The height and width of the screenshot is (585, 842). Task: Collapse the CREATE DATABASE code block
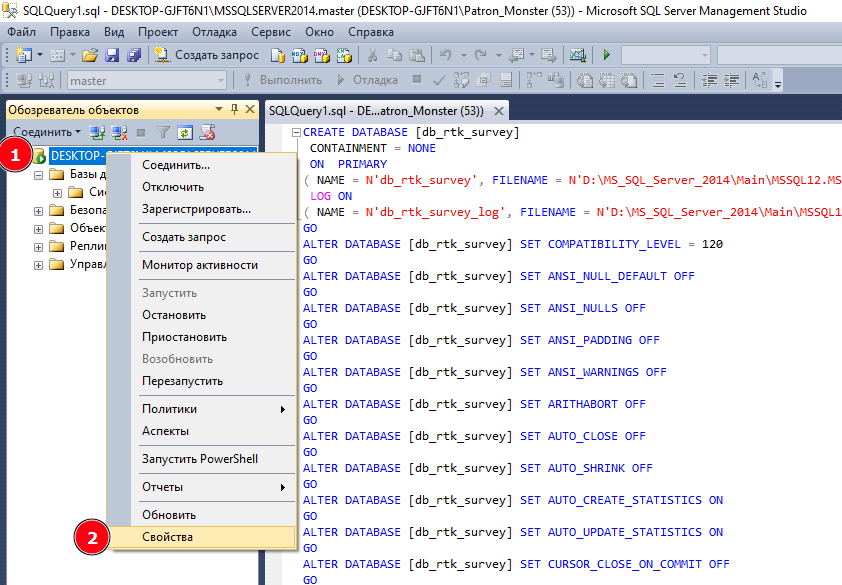(x=296, y=132)
